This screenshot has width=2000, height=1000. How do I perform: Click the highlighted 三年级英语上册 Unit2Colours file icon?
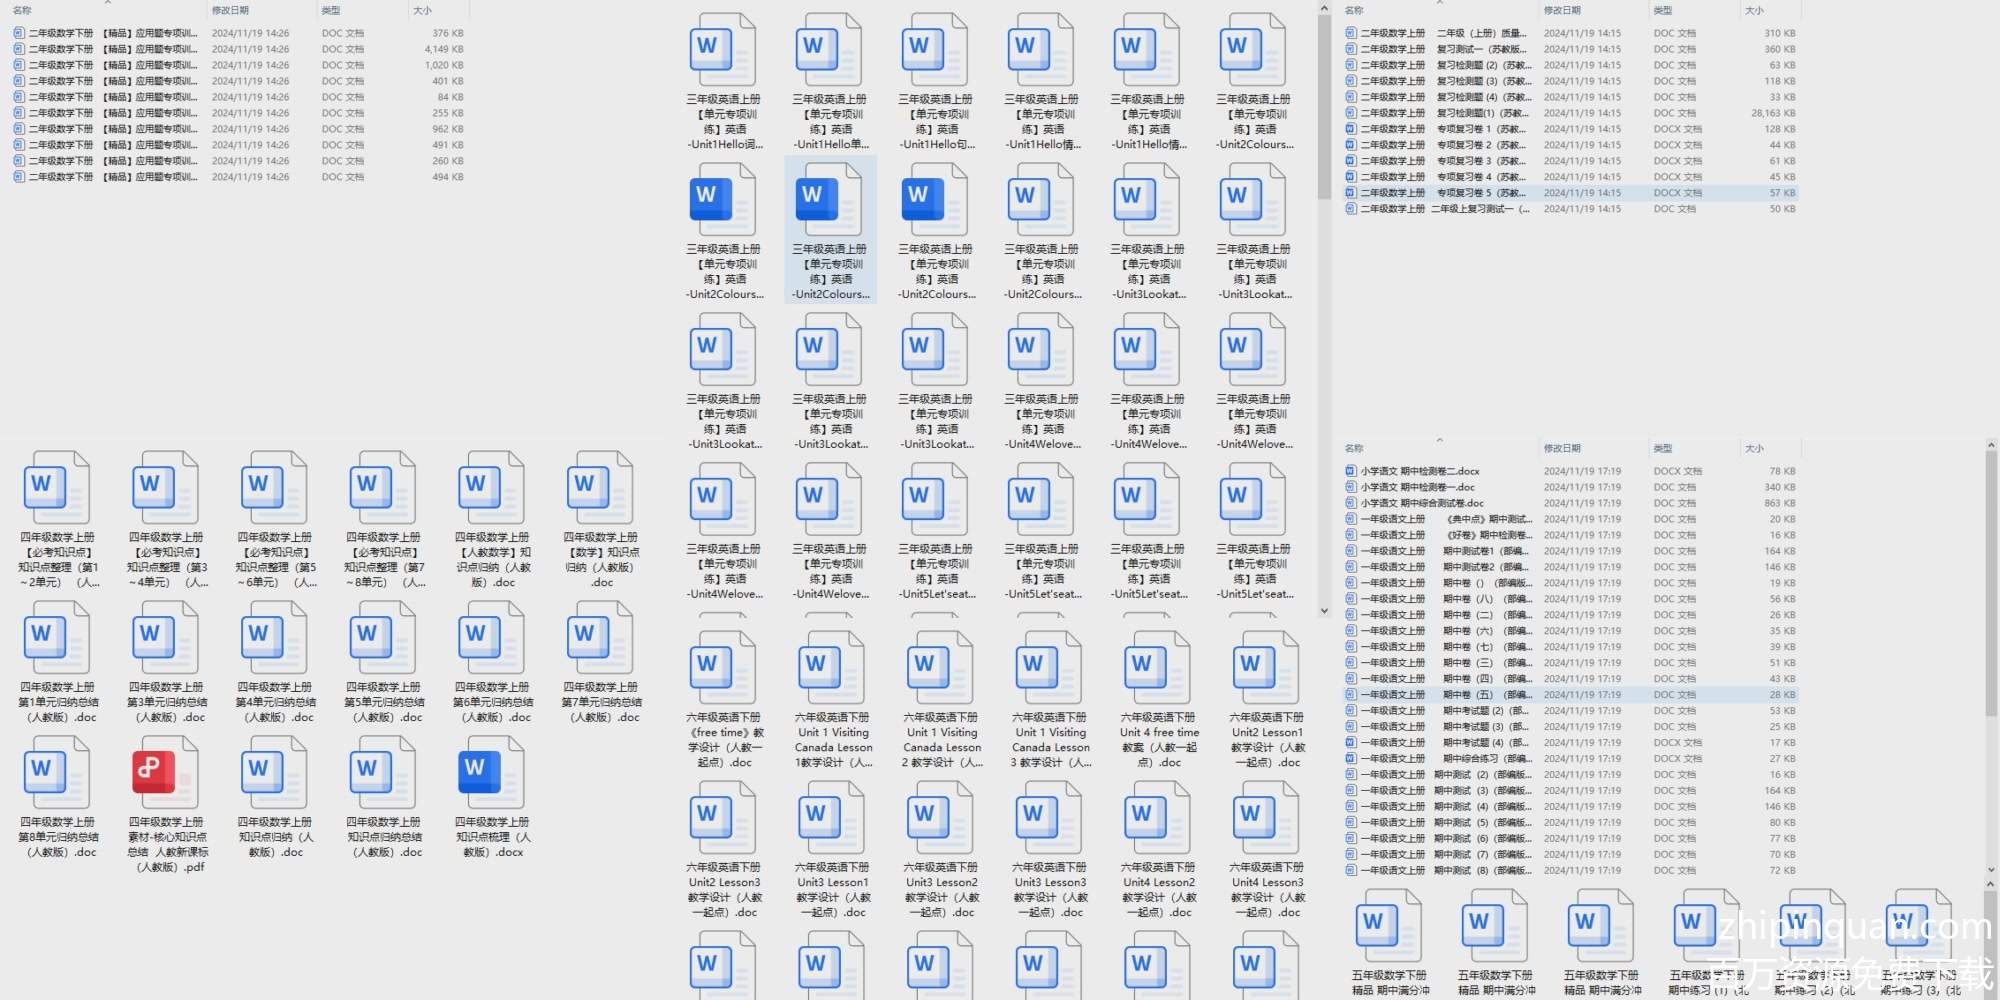[x=829, y=199]
